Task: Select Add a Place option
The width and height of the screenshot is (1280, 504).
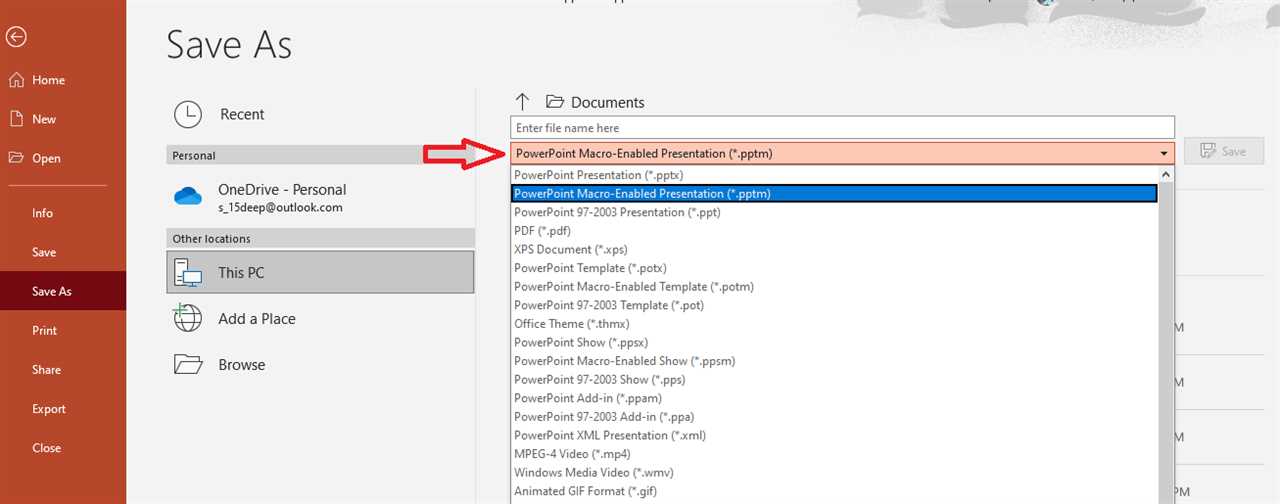Action: tap(320, 318)
